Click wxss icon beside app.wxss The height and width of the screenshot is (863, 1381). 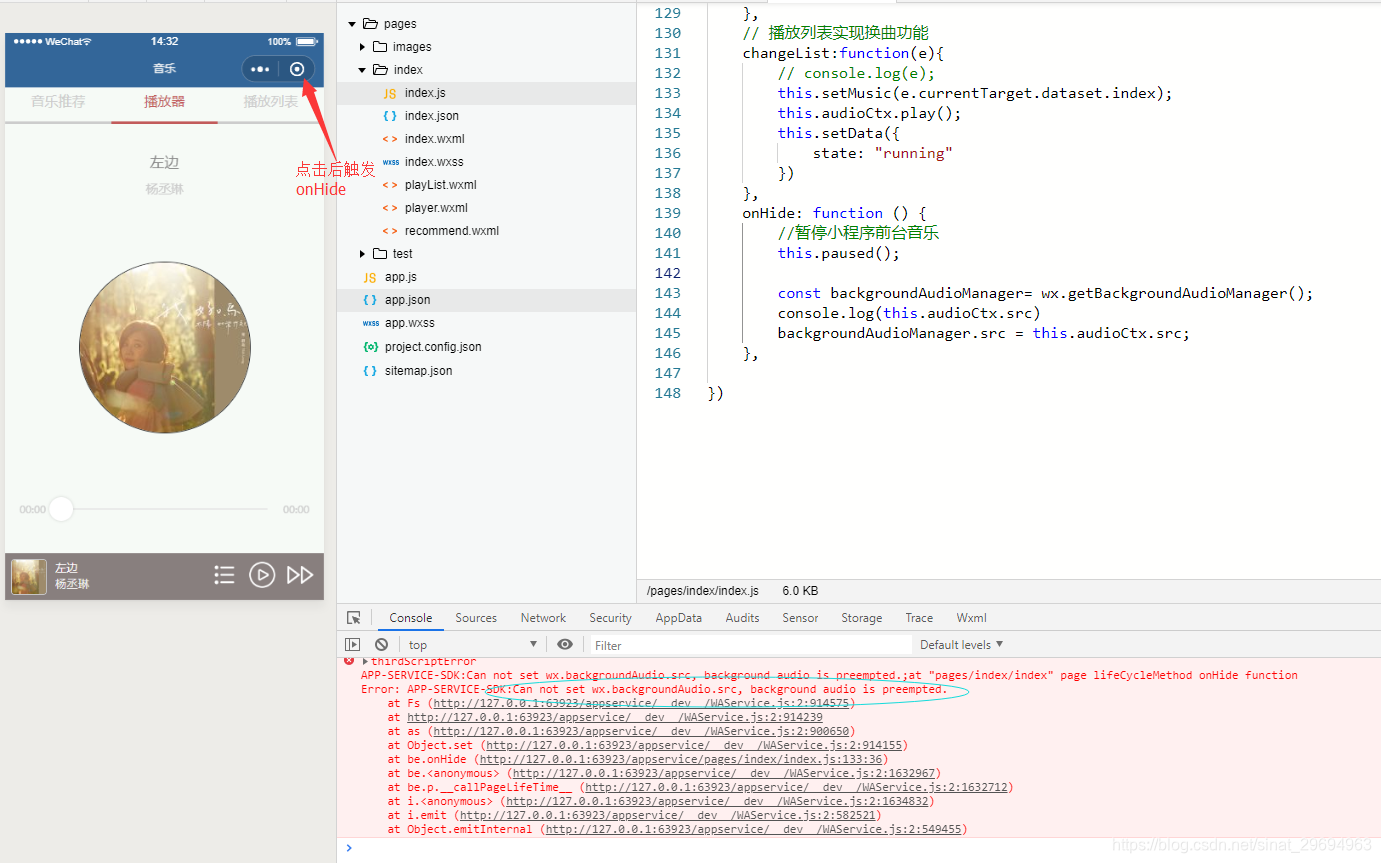(370, 323)
